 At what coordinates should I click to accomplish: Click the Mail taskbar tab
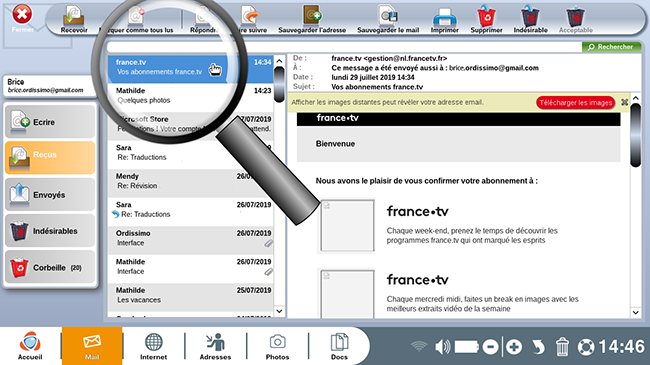(x=92, y=346)
